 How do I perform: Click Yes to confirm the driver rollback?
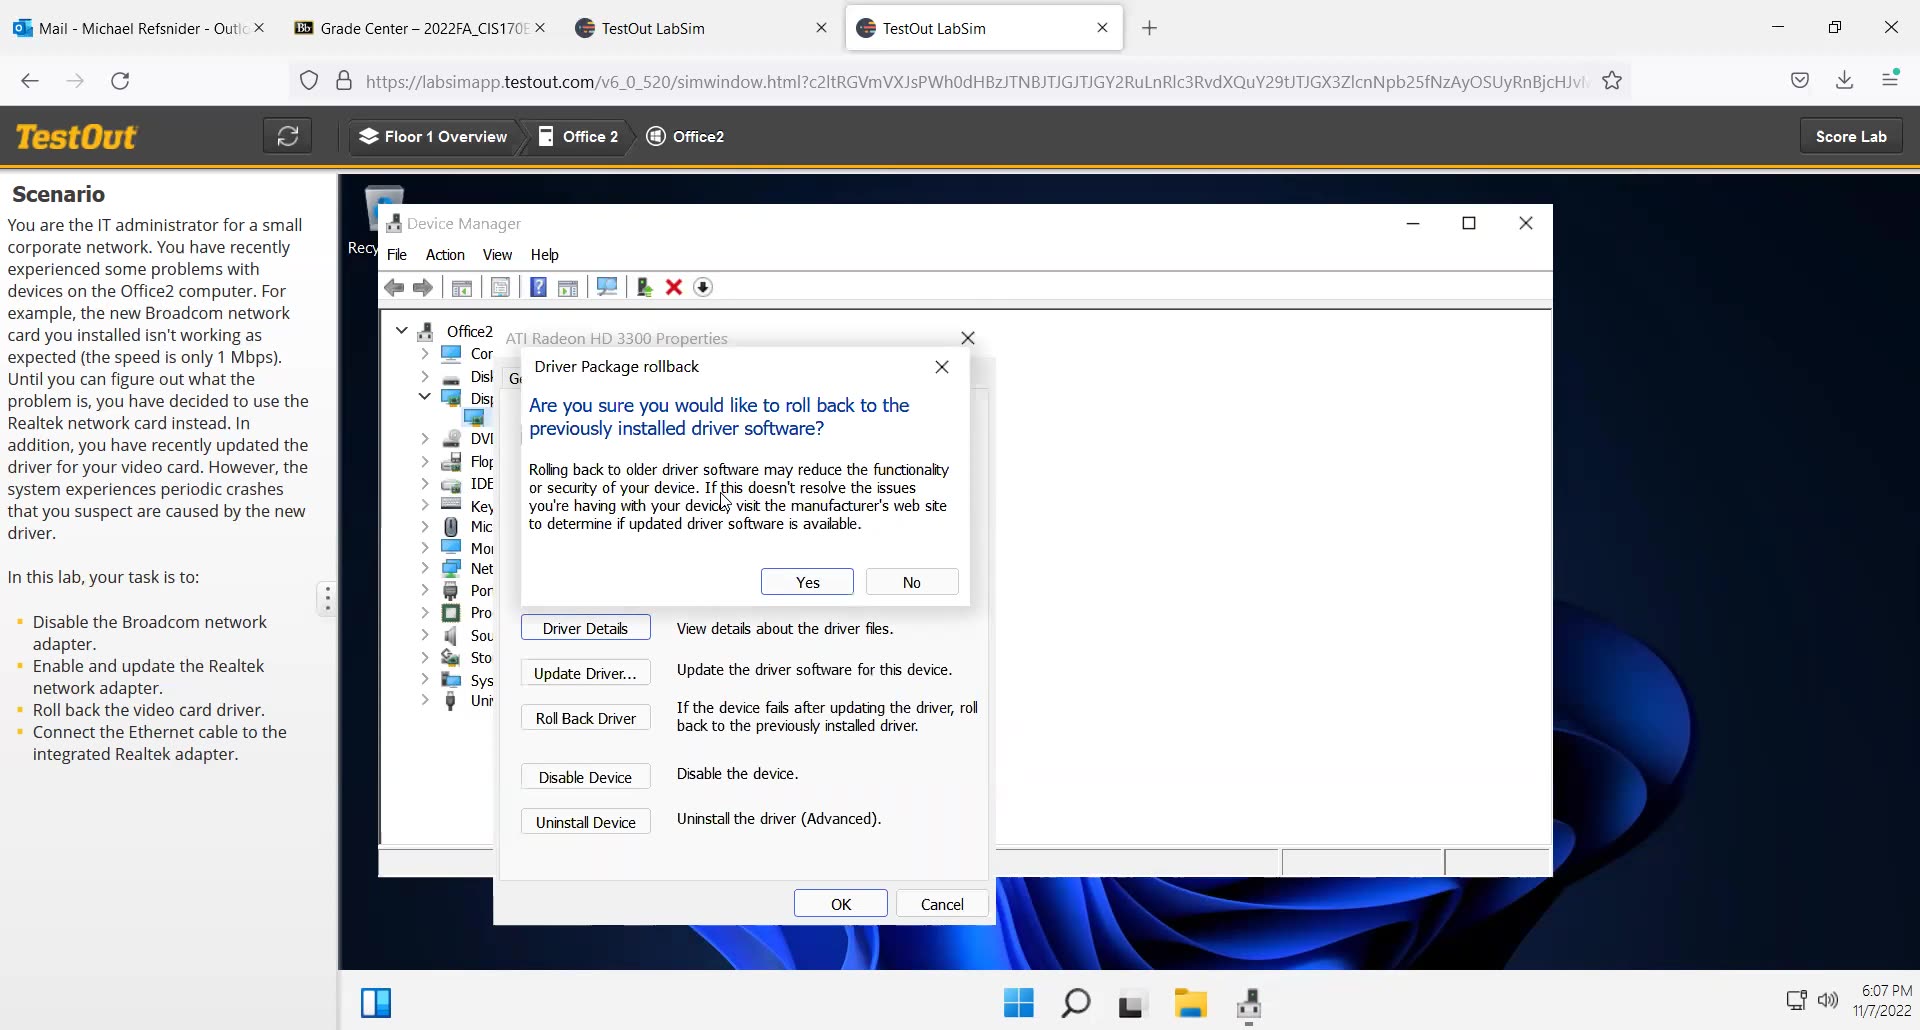pos(807,581)
